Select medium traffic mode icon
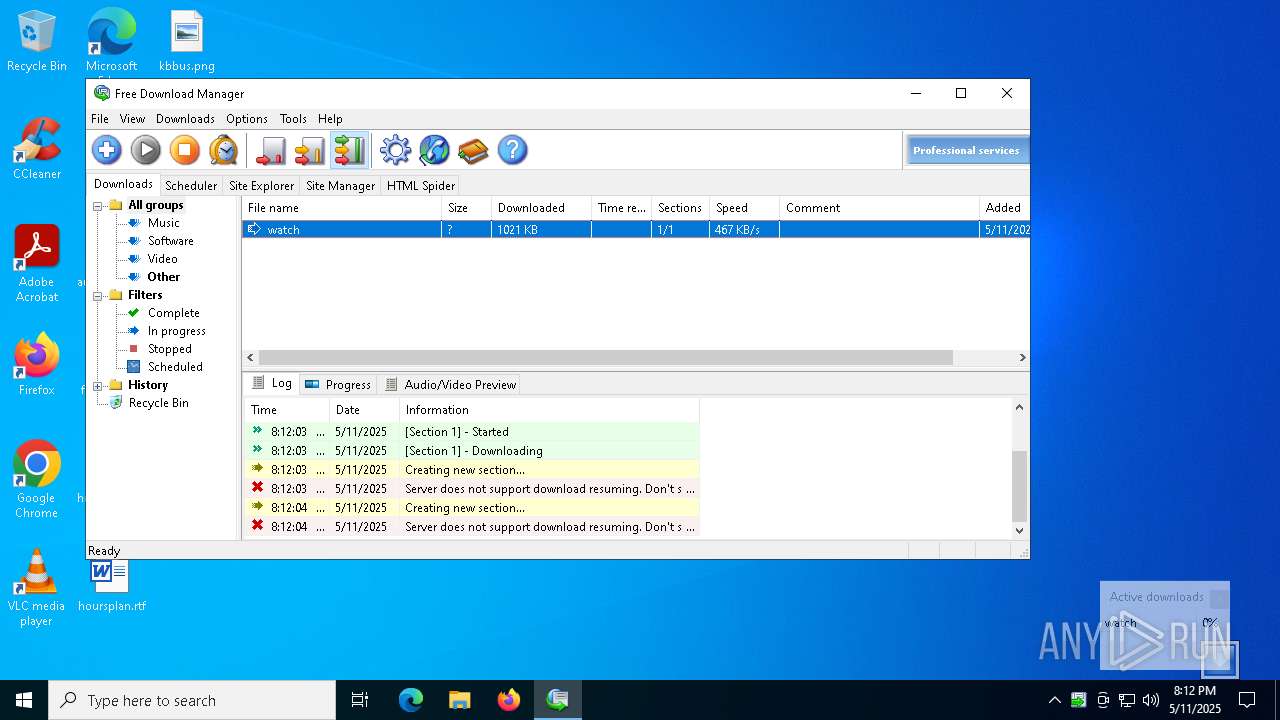This screenshot has width=1280, height=720. pos(310,150)
